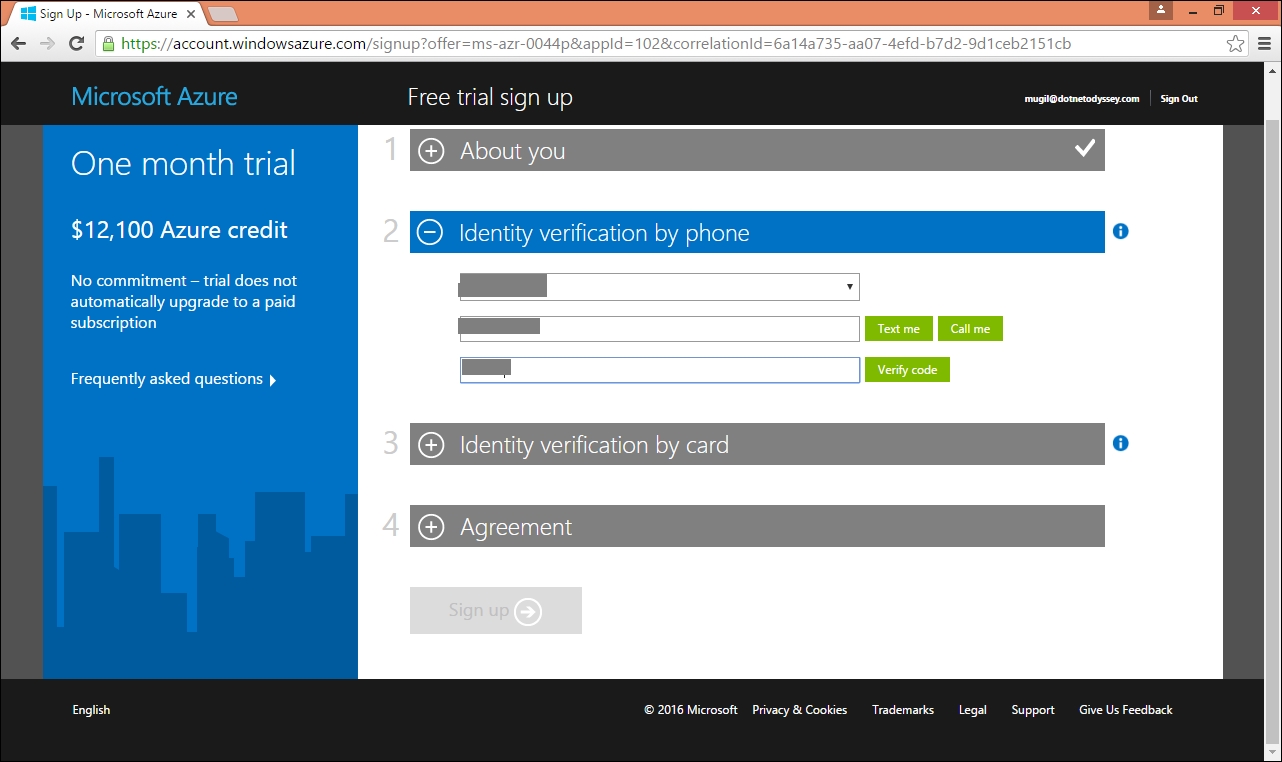The image size is (1282, 762).
Task: Open Frequently asked questions link
Action: tap(173, 379)
